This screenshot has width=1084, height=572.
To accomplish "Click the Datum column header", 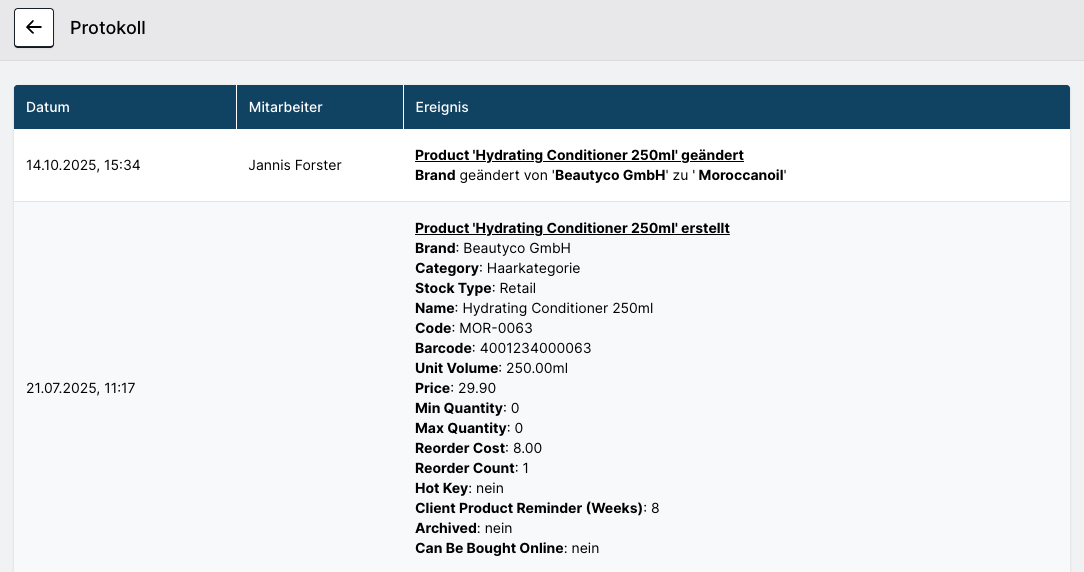I will pos(48,107).
